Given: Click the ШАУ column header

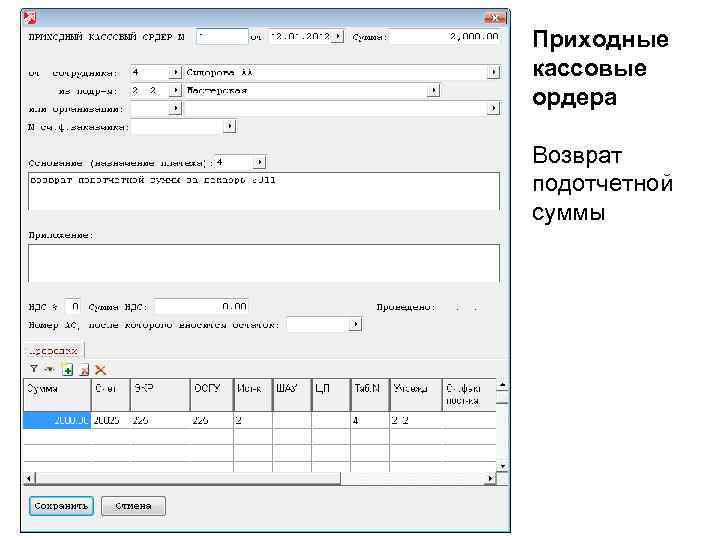Looking at the screenshot, I should click(292, 394).
